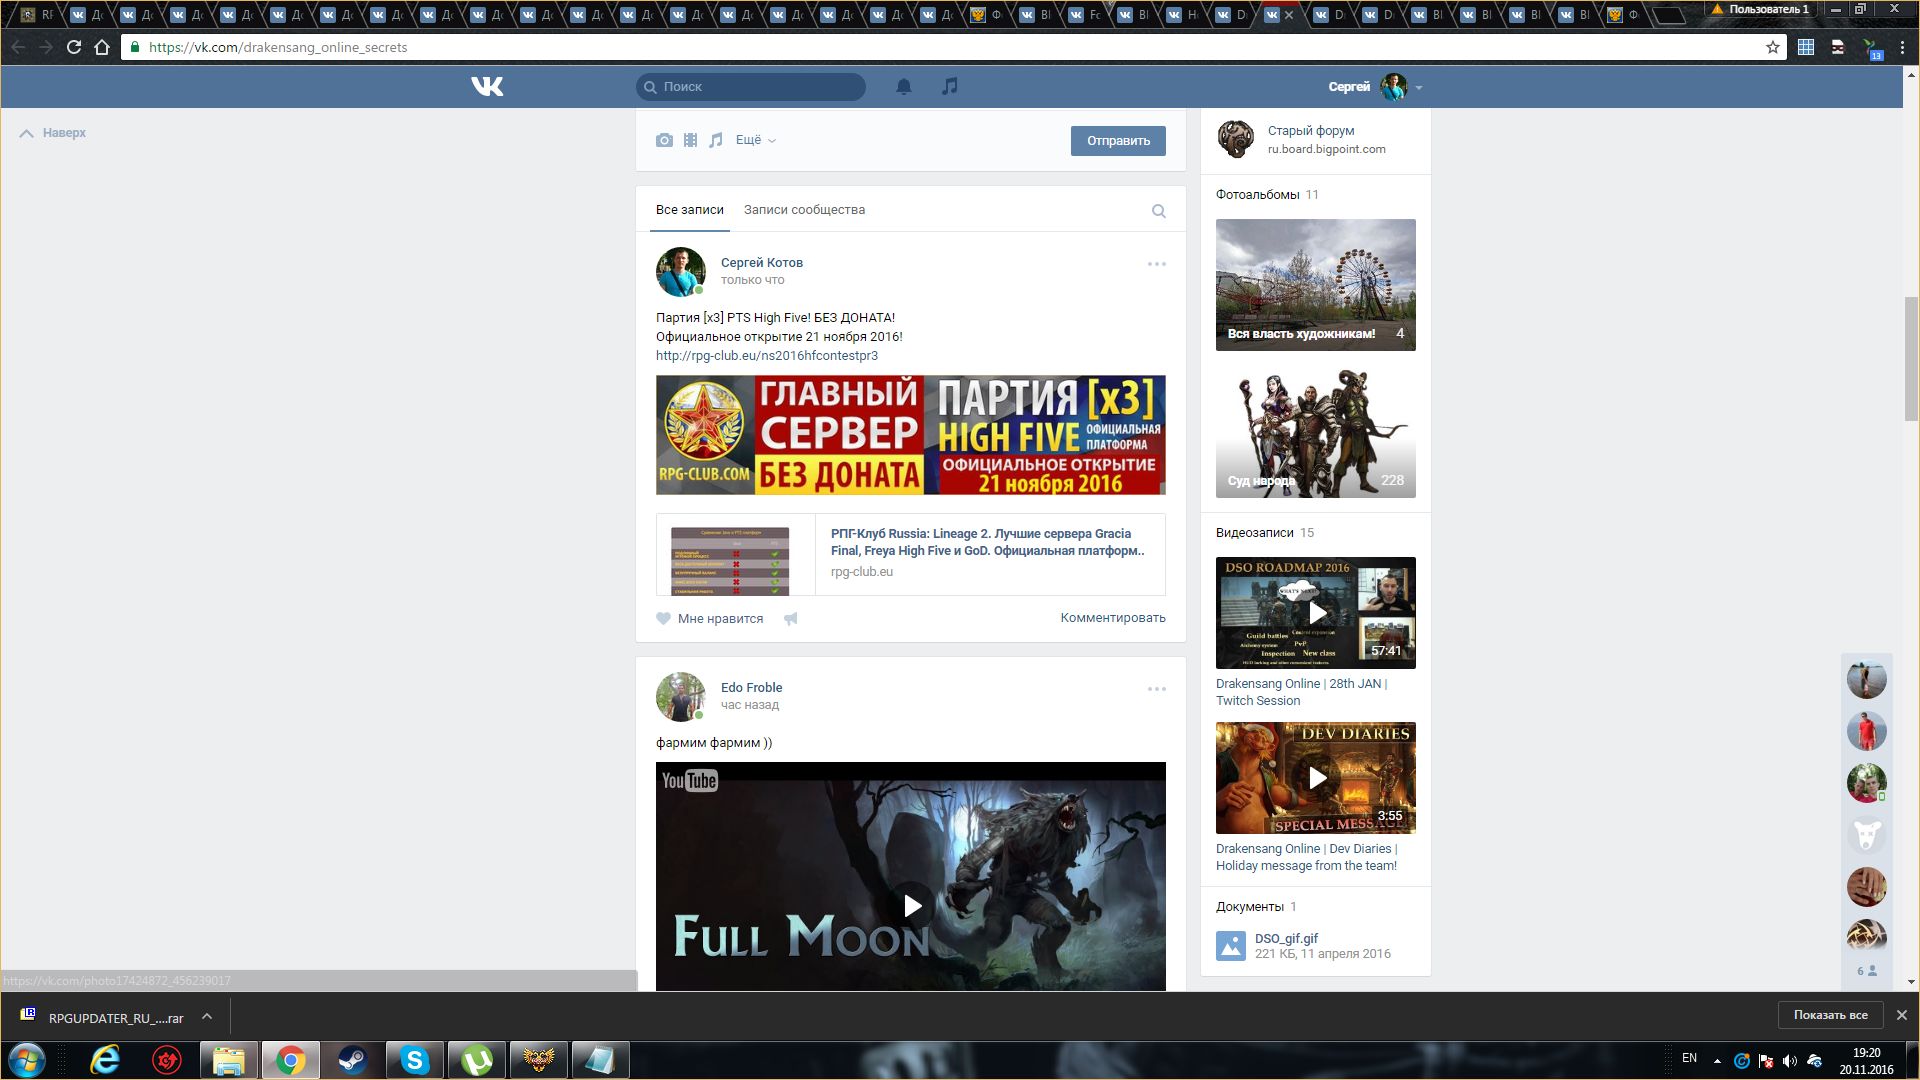The width and height of the screenshot is (1920, 1080).
Task: Click the volume icon in system tray
Action: point(1790,1060)
